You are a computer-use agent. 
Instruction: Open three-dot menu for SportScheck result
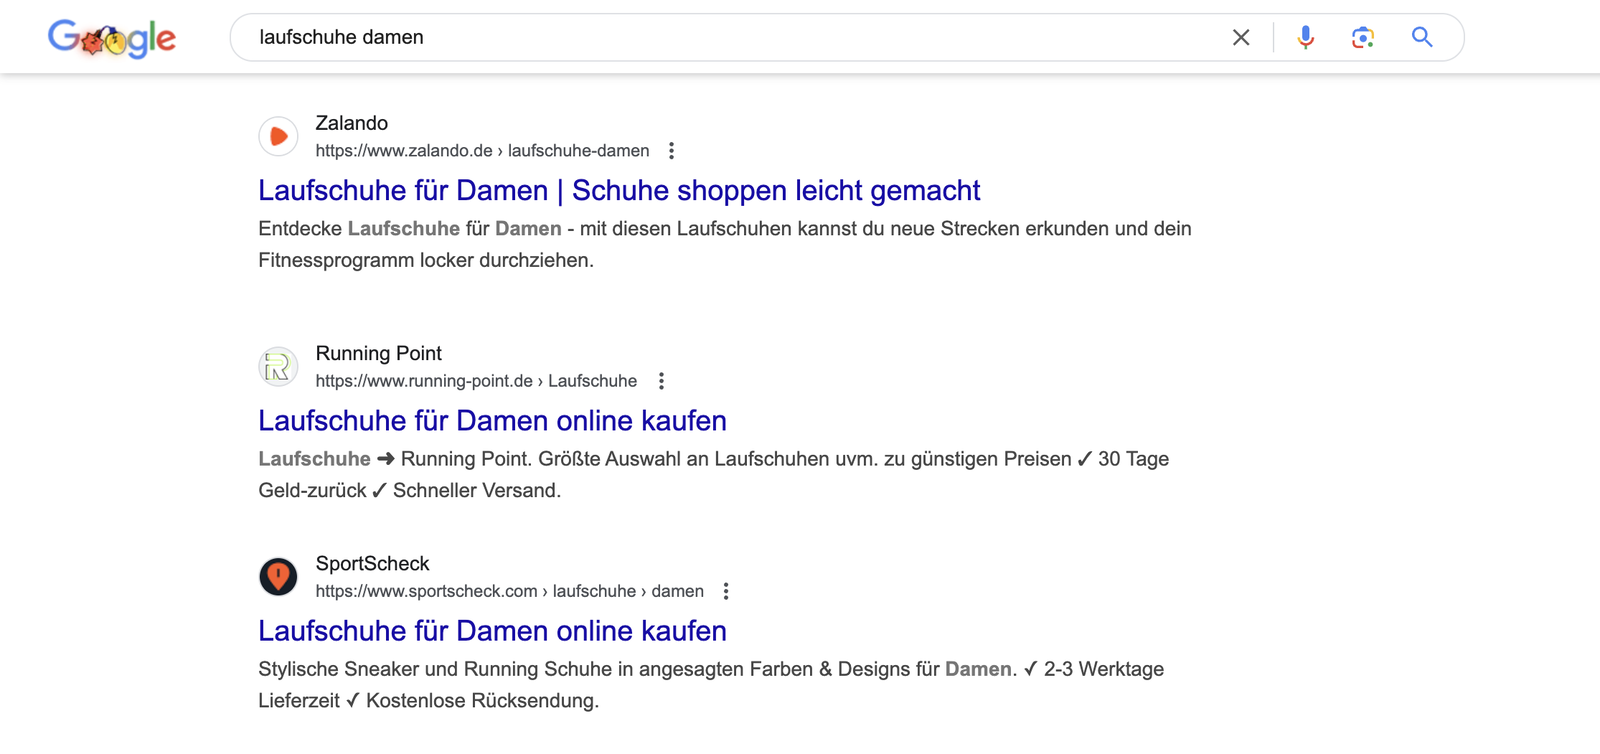tap(726, 591)
